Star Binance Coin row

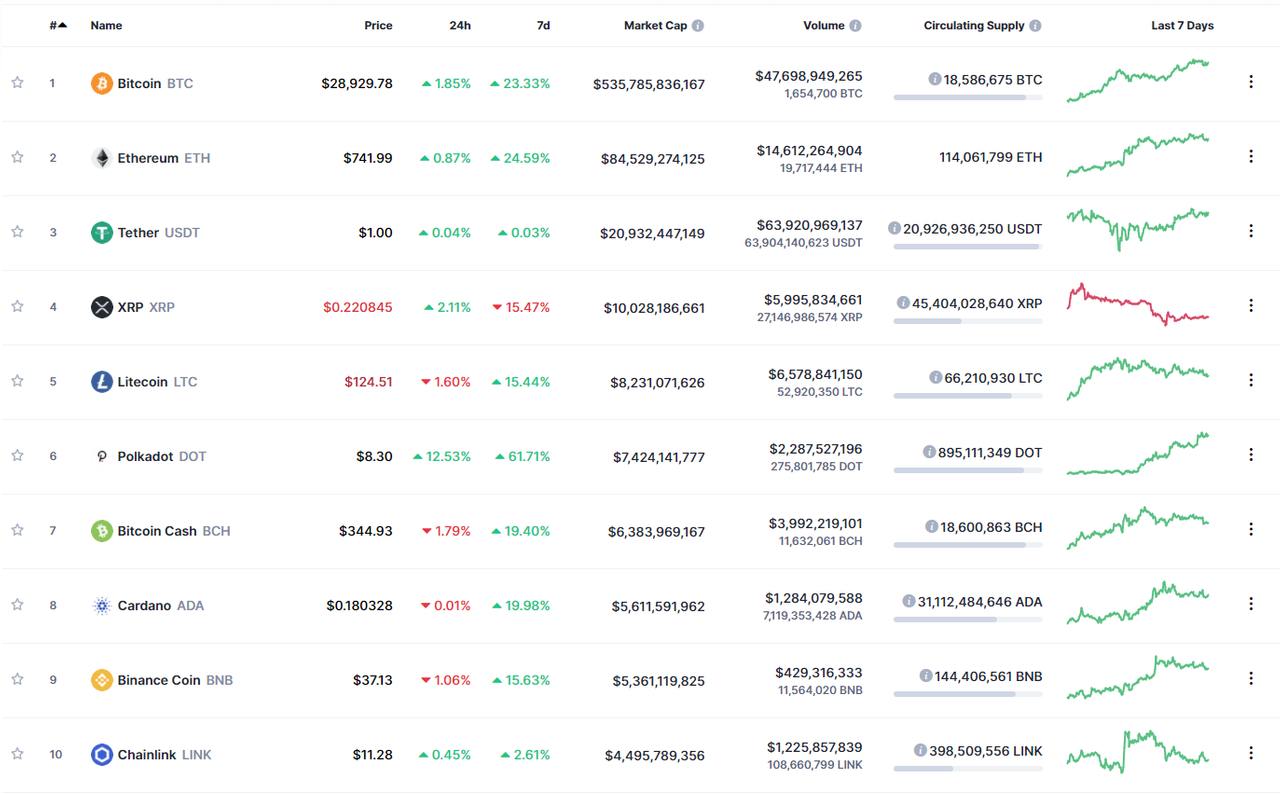(x=17, y=679)
